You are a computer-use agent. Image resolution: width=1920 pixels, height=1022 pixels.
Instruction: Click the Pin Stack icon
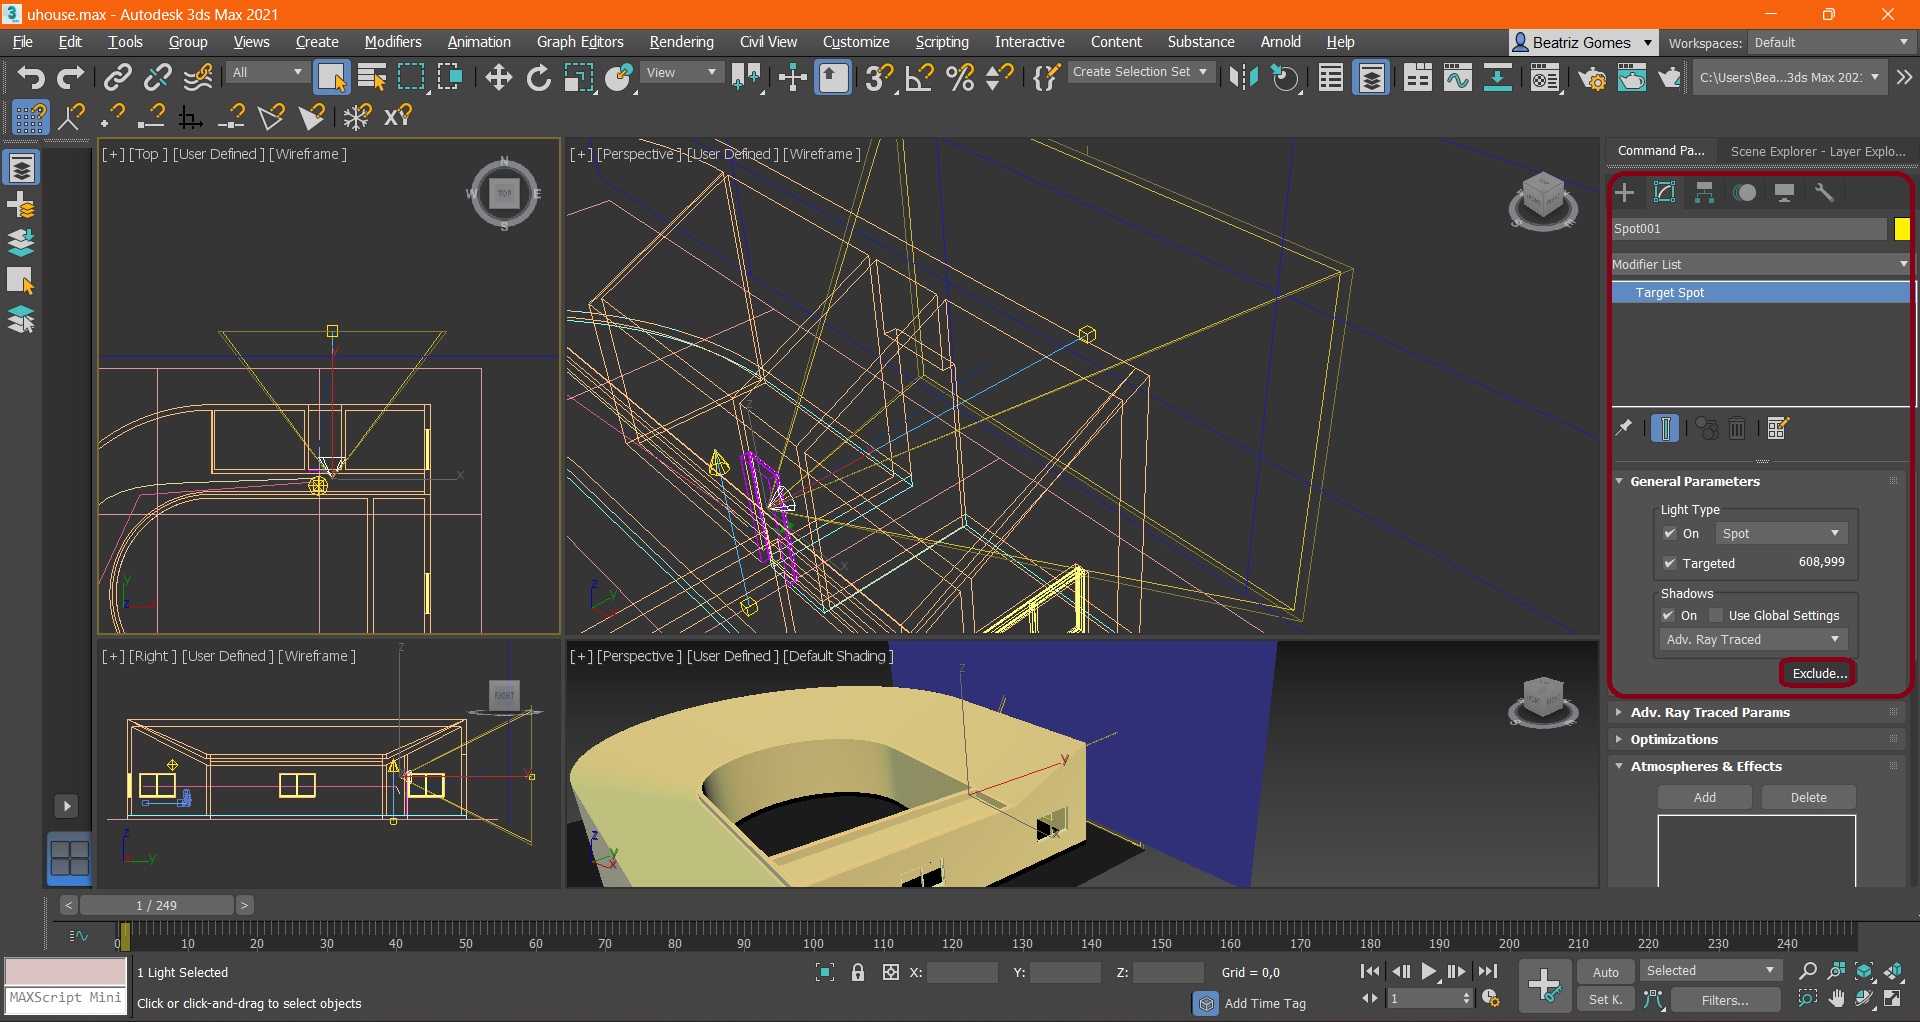click(1625, 428)
